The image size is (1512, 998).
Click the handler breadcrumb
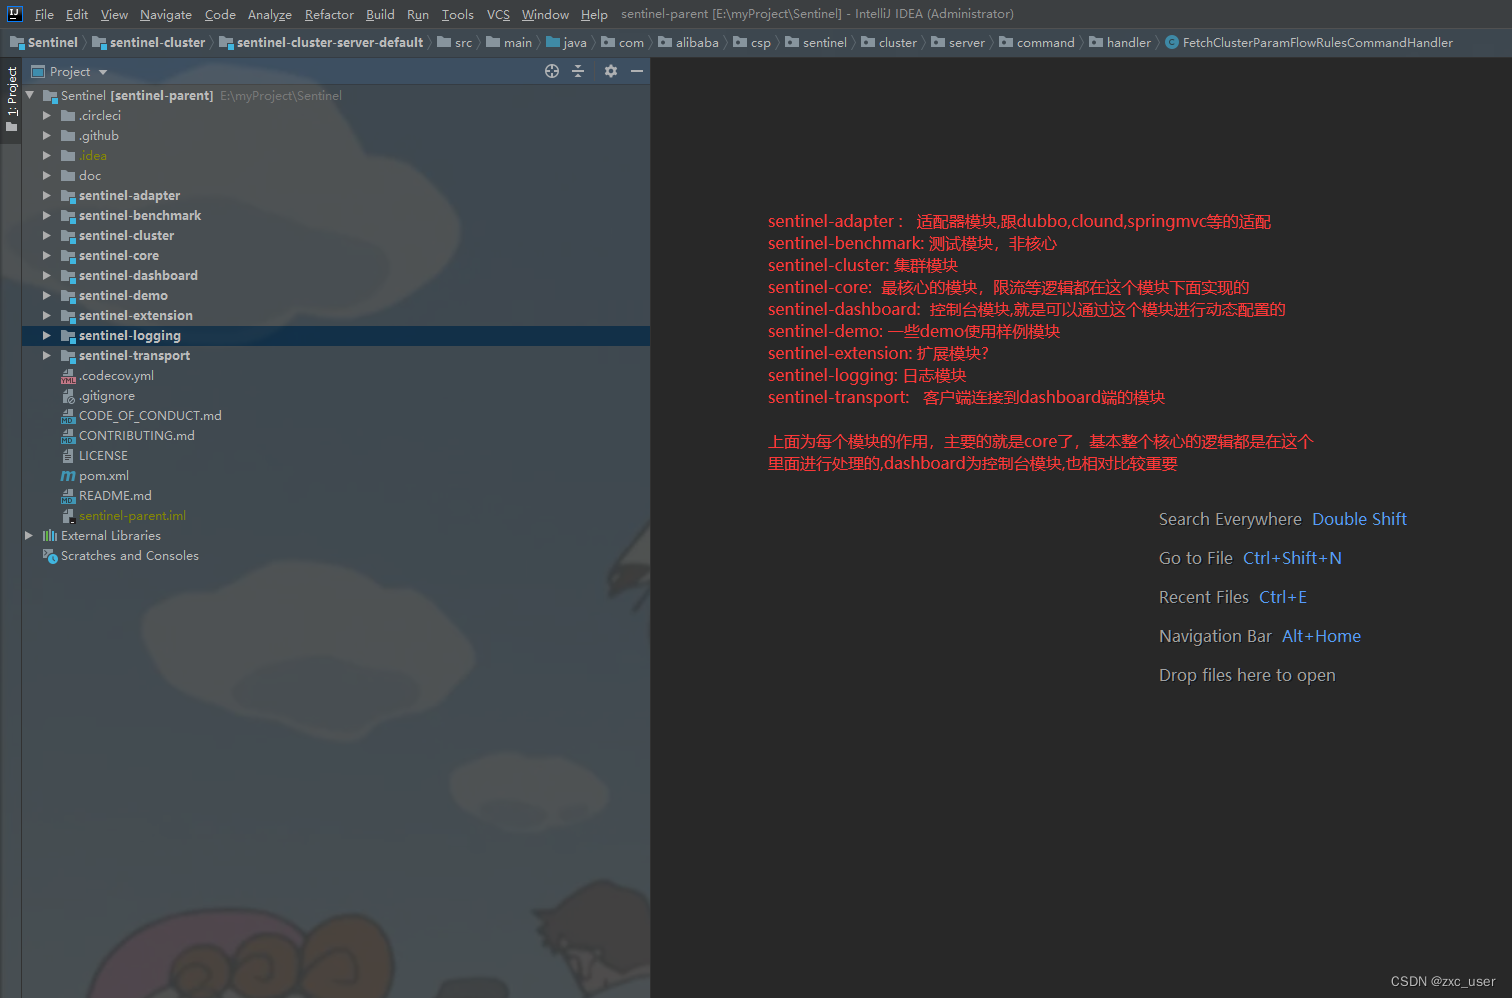(x=1120, y=42)
